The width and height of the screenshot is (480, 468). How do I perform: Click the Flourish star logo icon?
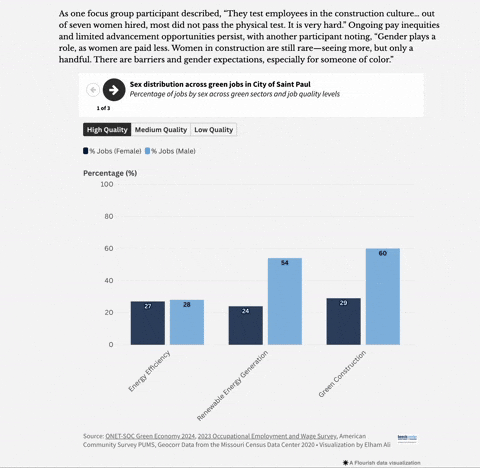[x=345, y=463]
